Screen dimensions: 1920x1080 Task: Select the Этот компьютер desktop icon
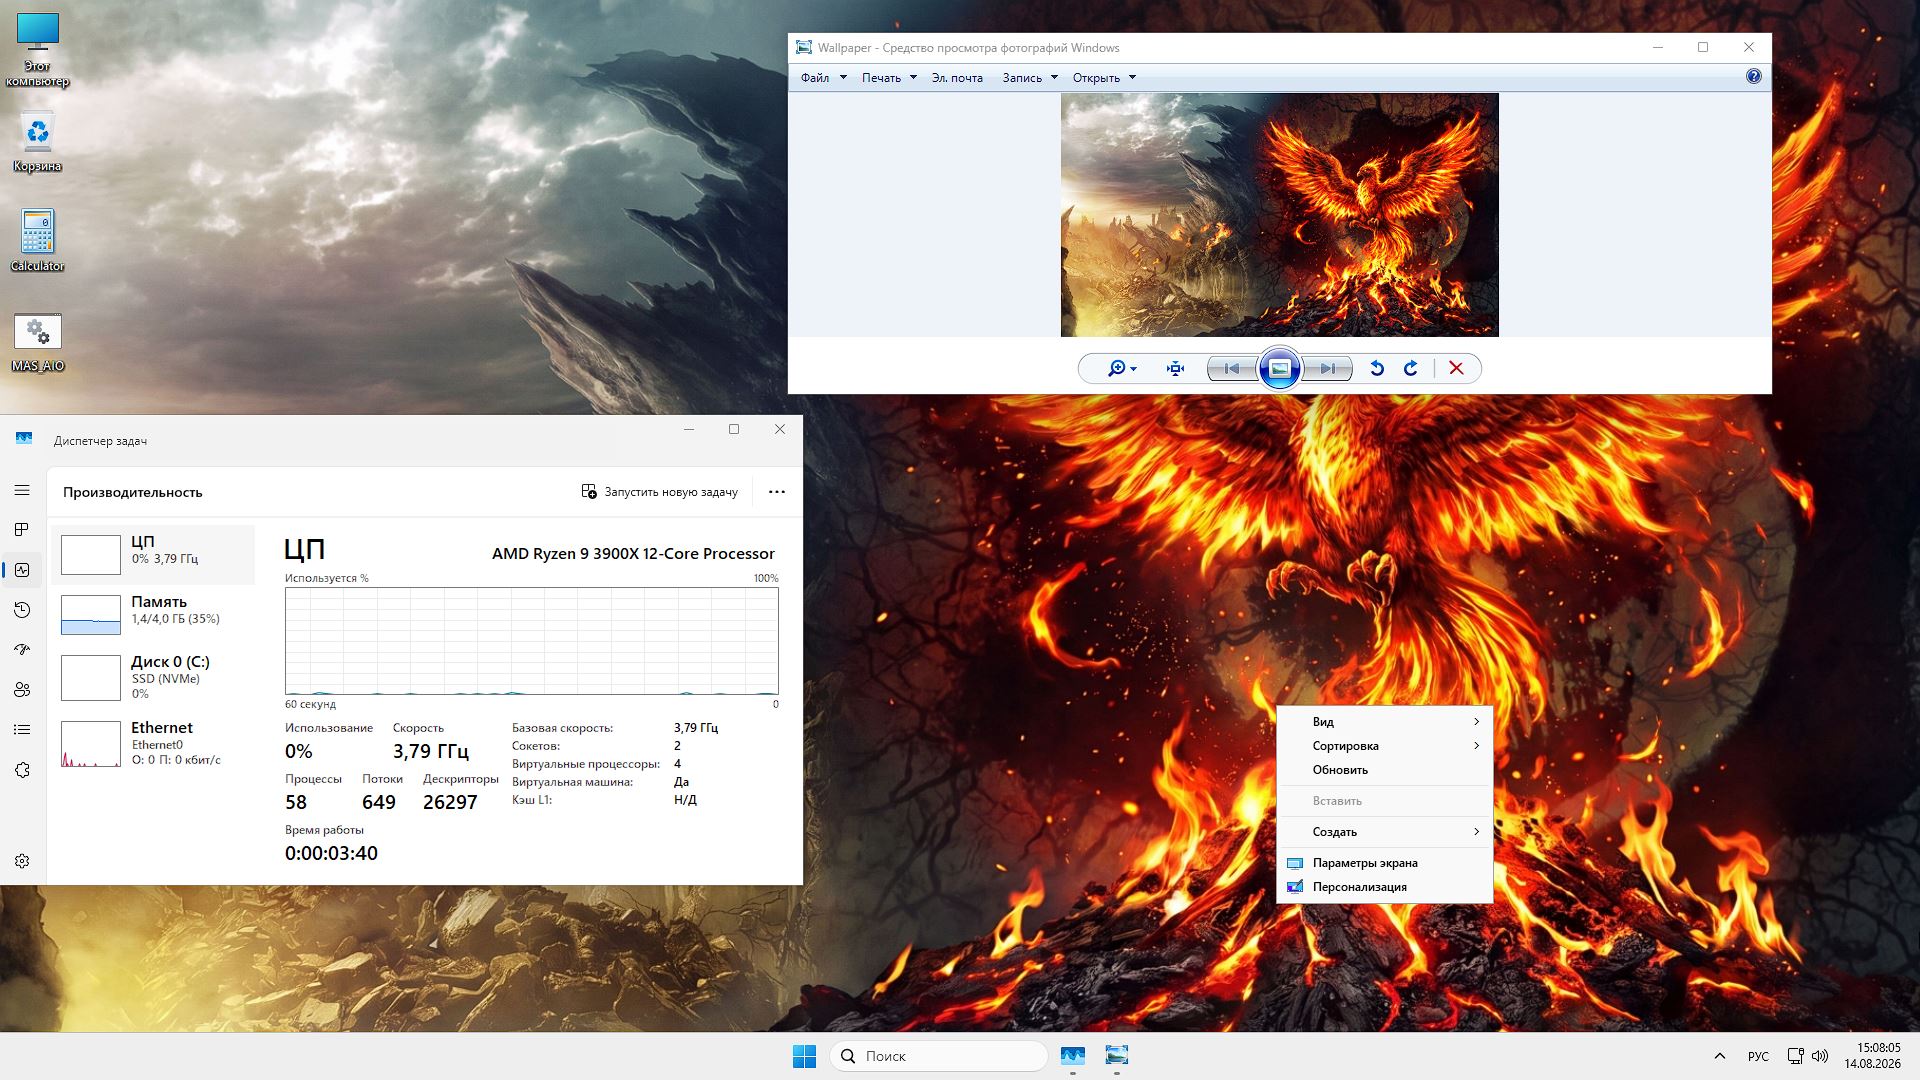[38, 50]
